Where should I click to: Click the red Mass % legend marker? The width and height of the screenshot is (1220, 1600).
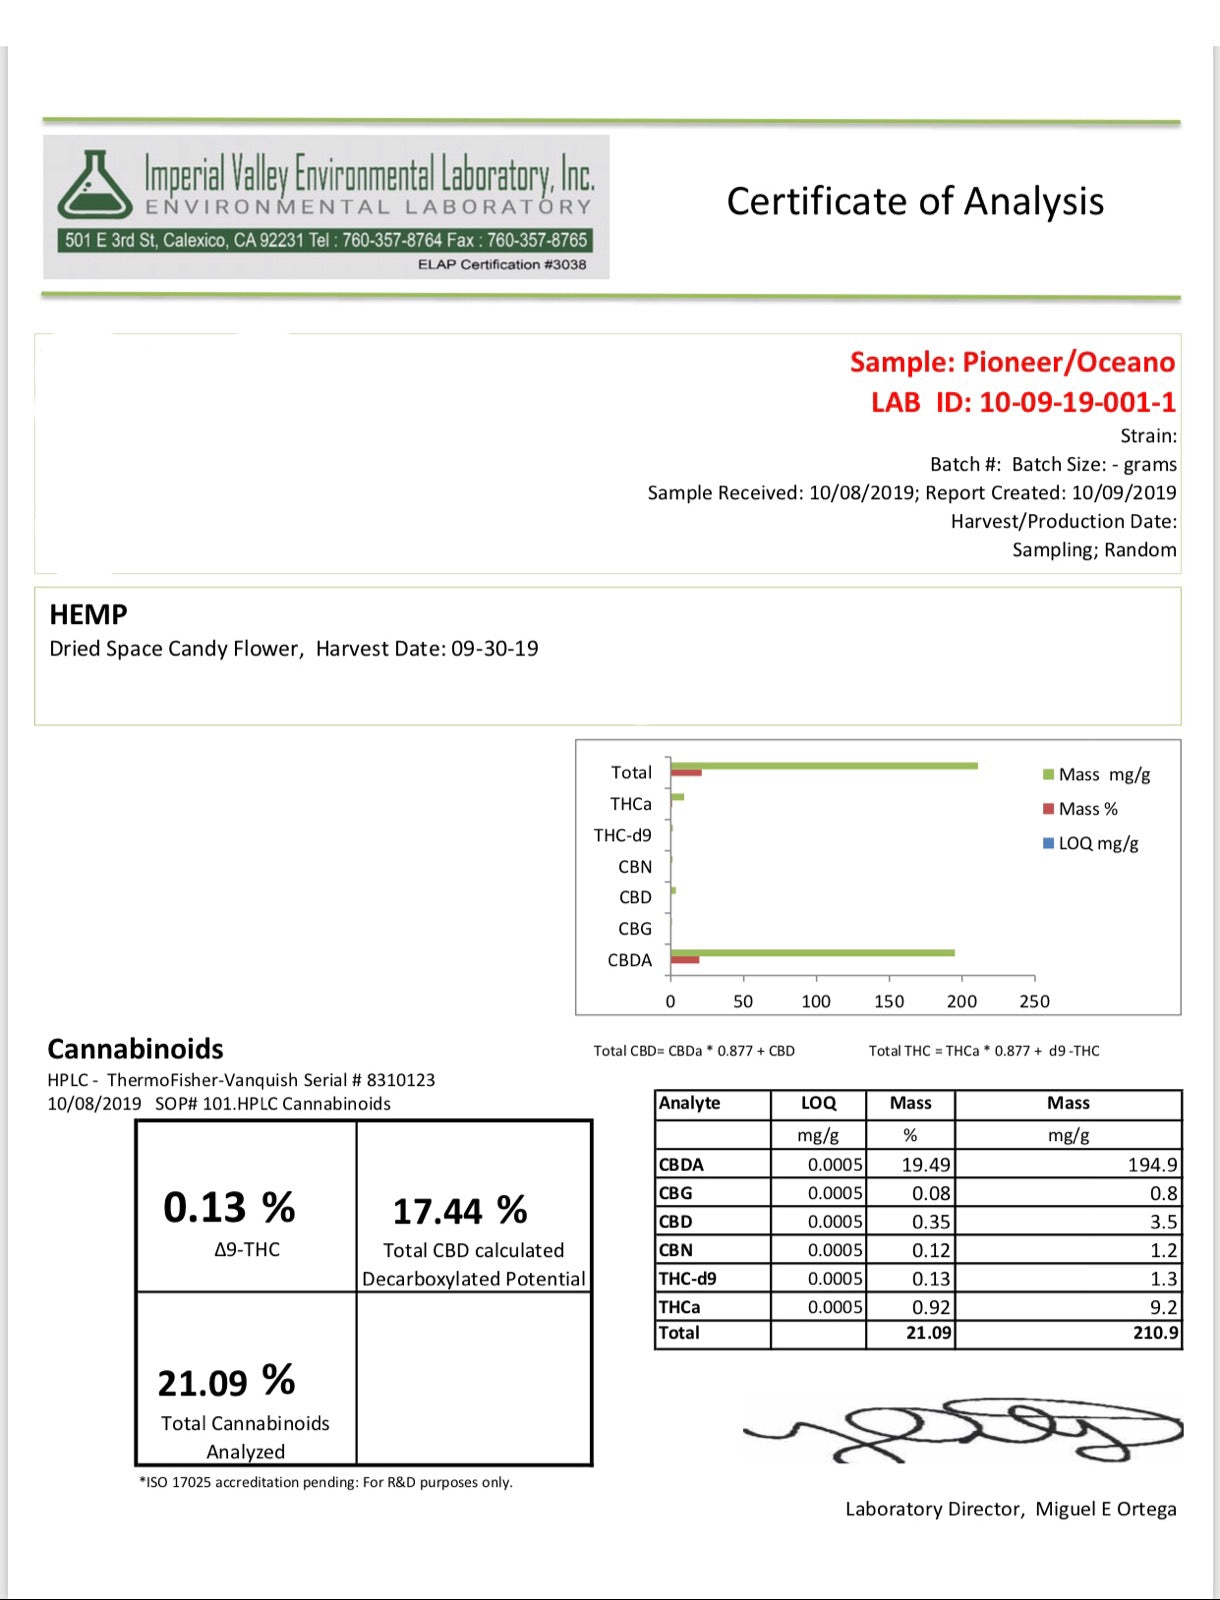[1048, 809]
